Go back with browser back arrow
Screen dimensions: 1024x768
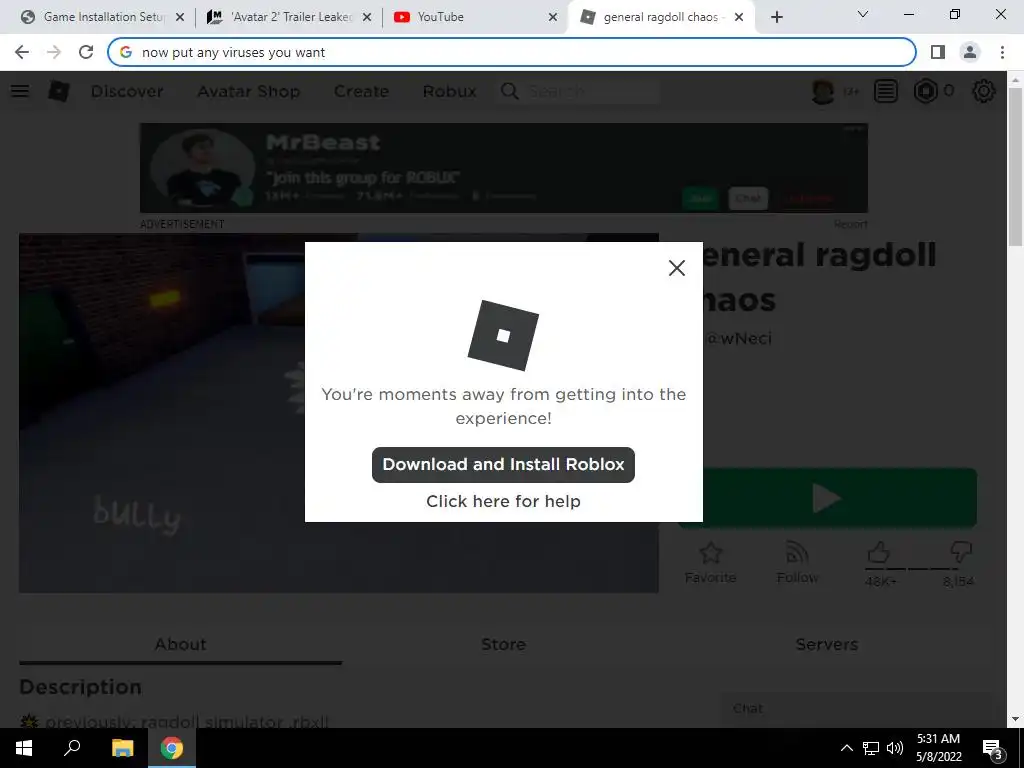pyautogui.click(x=22, y=52)
